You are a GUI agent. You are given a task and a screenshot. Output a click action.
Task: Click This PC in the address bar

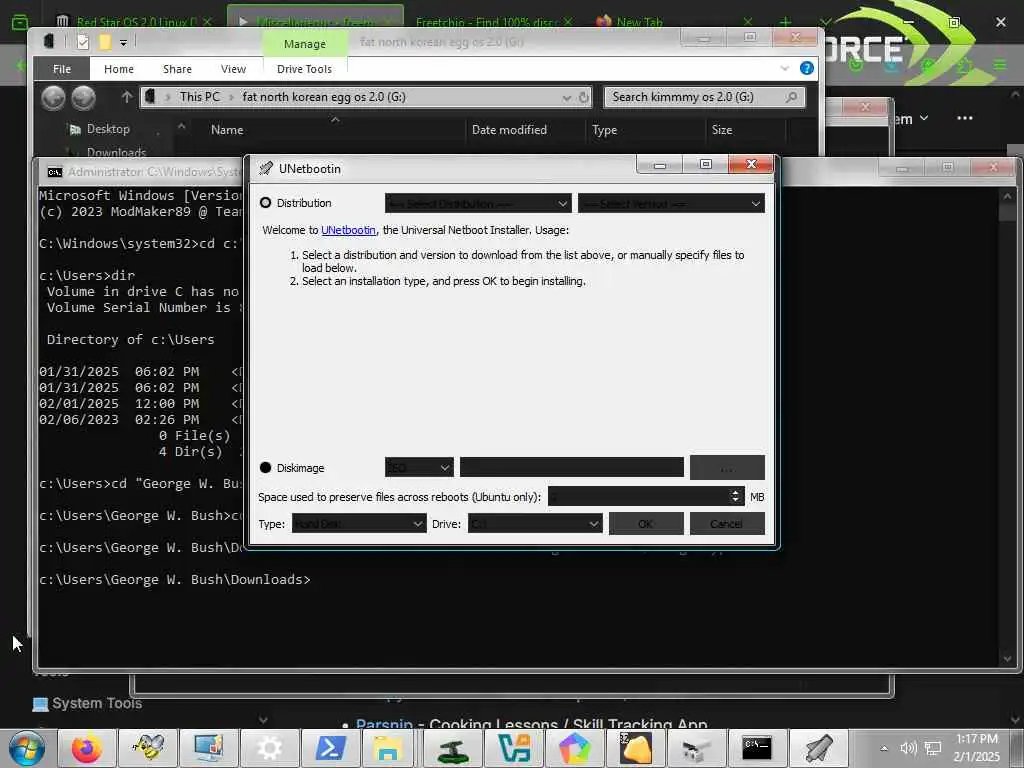[x=199, y=97]
